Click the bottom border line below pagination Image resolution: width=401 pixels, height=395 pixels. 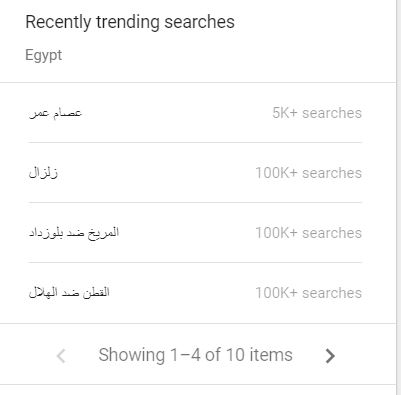(198, 385)
